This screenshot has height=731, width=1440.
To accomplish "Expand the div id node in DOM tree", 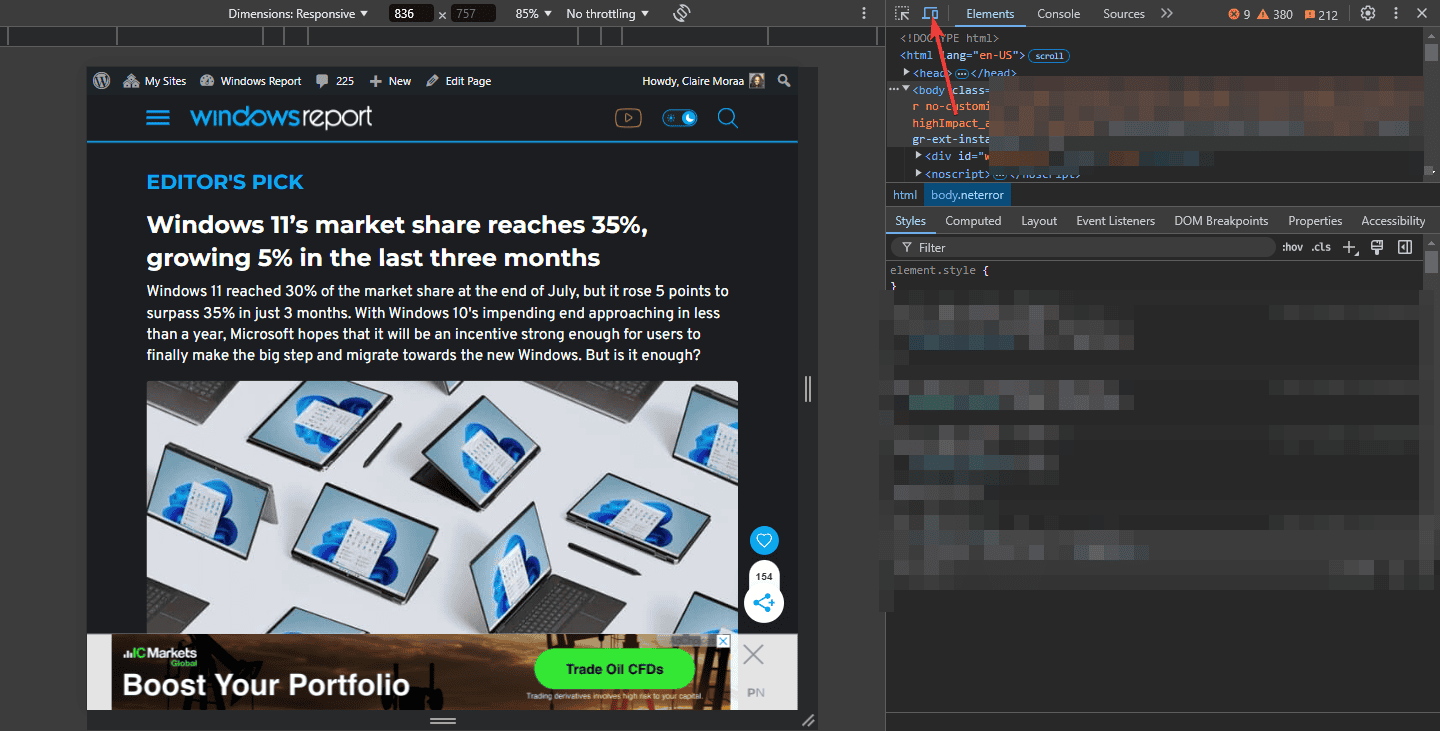I will (919, 156).
